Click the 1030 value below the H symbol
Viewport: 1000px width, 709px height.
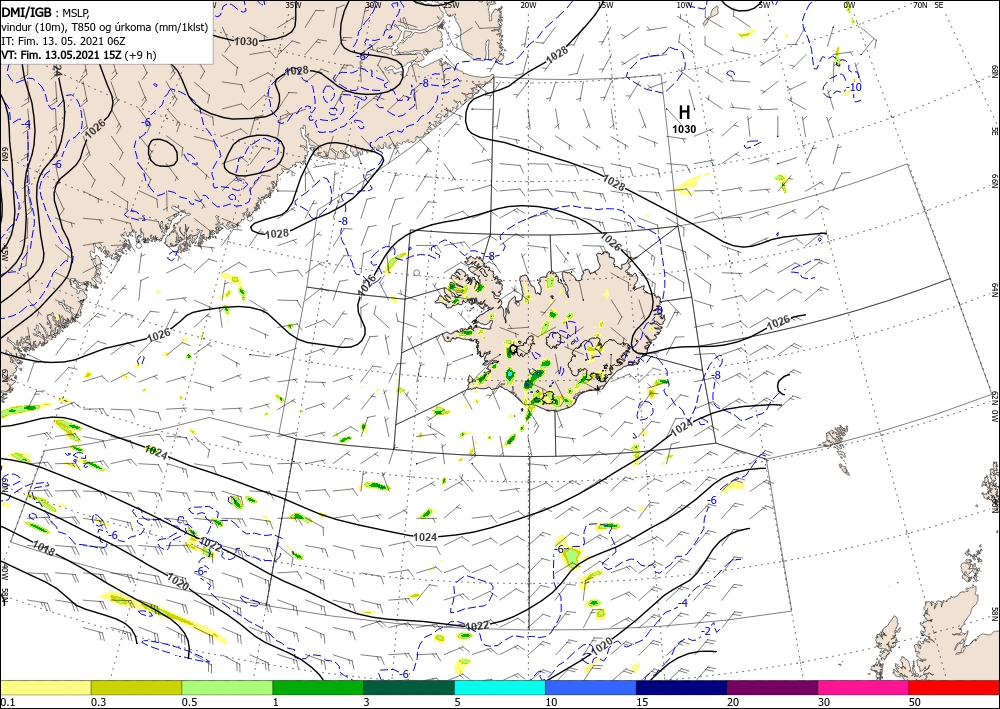click(684, 129)
